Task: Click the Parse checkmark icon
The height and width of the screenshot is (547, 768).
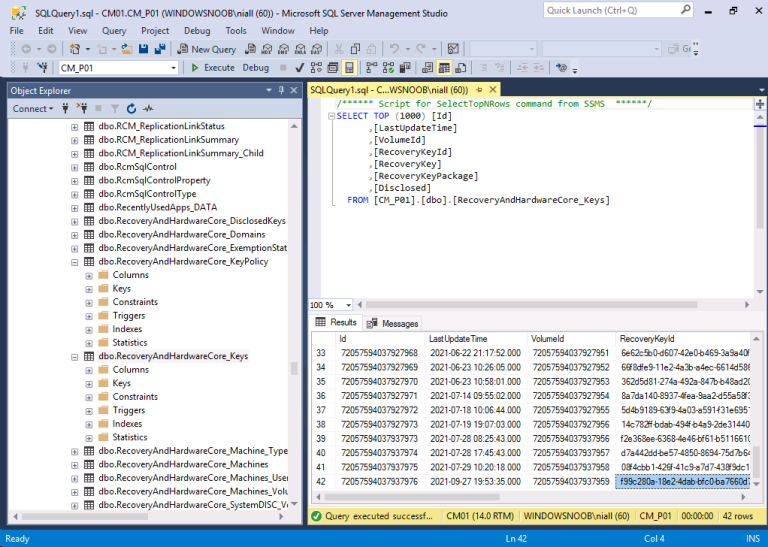Action: pyautogui.click(x=299, y=68)
